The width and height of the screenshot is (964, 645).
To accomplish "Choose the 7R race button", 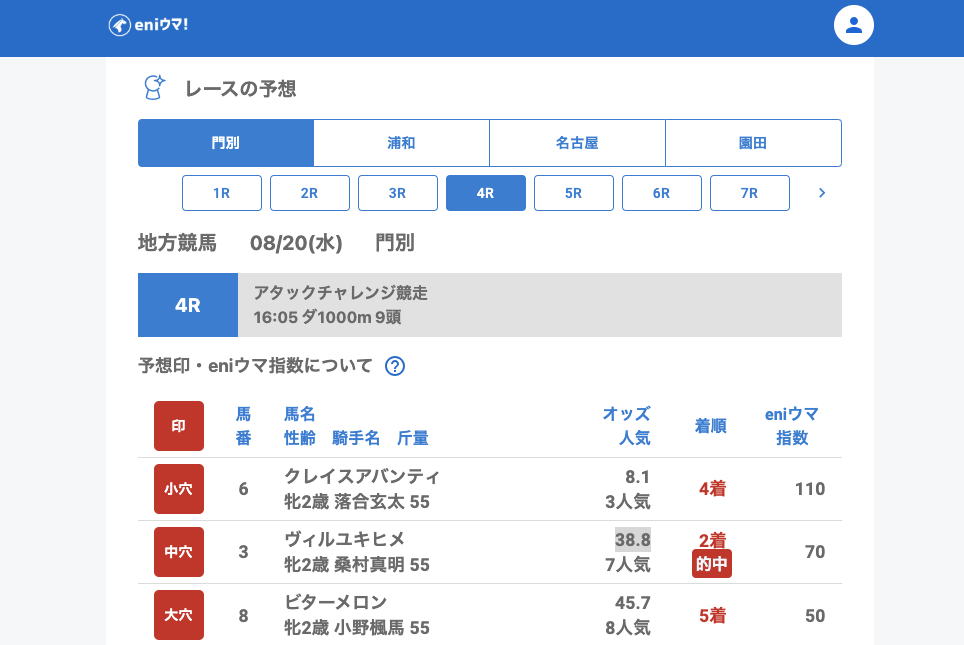I will 750,193.
